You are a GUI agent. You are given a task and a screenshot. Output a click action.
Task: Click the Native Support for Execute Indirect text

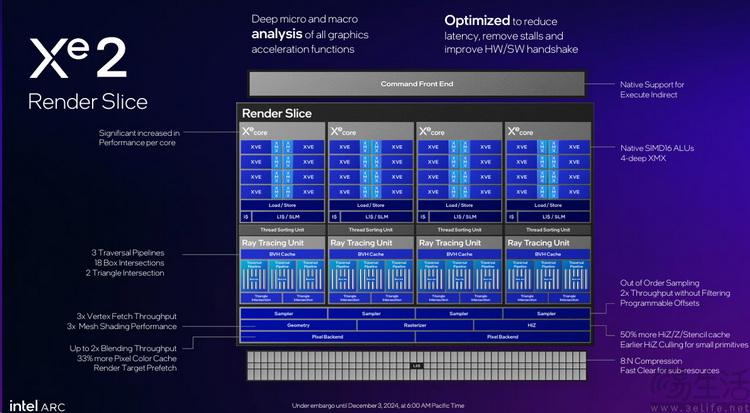652,89
